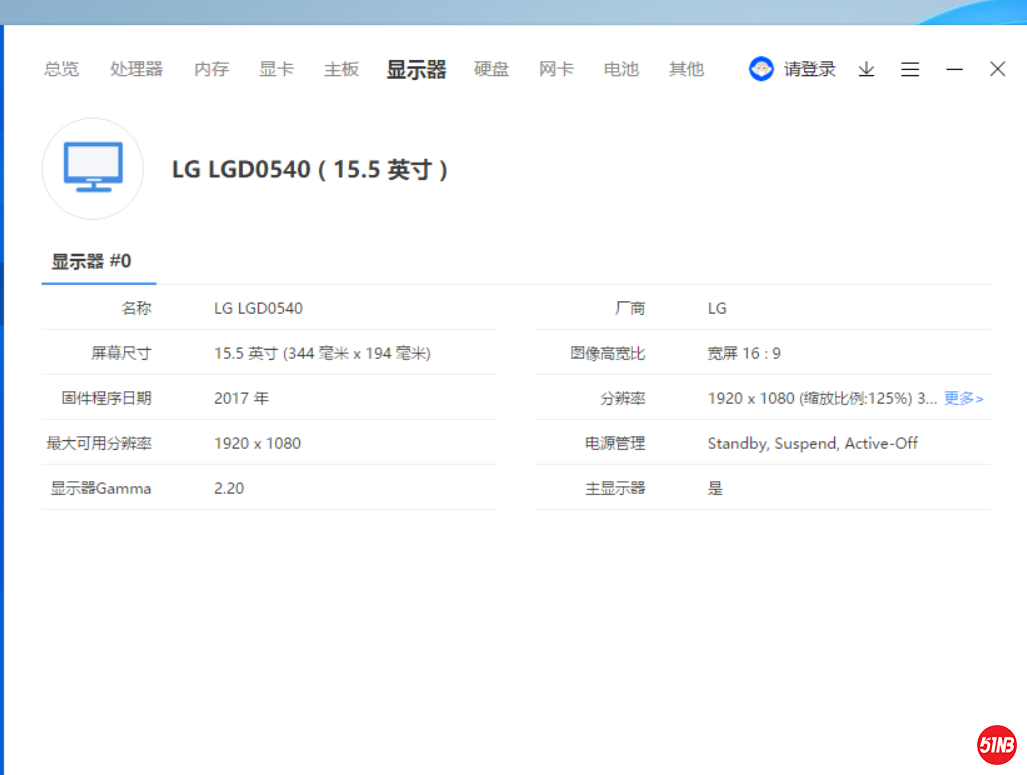Screen dimensions: 1027x775
Task: Close the hardware info window
Action: (x=997, y=69)
